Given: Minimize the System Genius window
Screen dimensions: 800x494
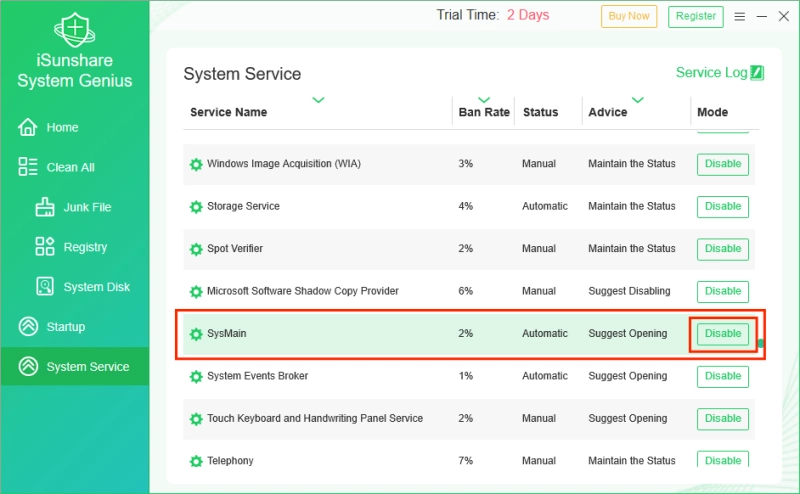Looking at the screenshot, I should [762, 17].
